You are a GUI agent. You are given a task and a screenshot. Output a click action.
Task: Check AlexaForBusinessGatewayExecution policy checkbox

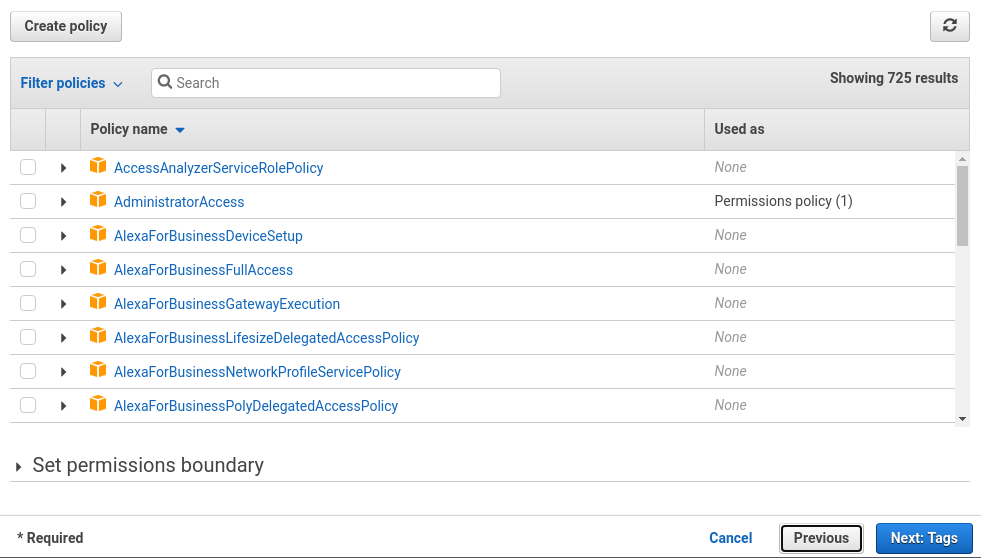click(x=28, y=303)
